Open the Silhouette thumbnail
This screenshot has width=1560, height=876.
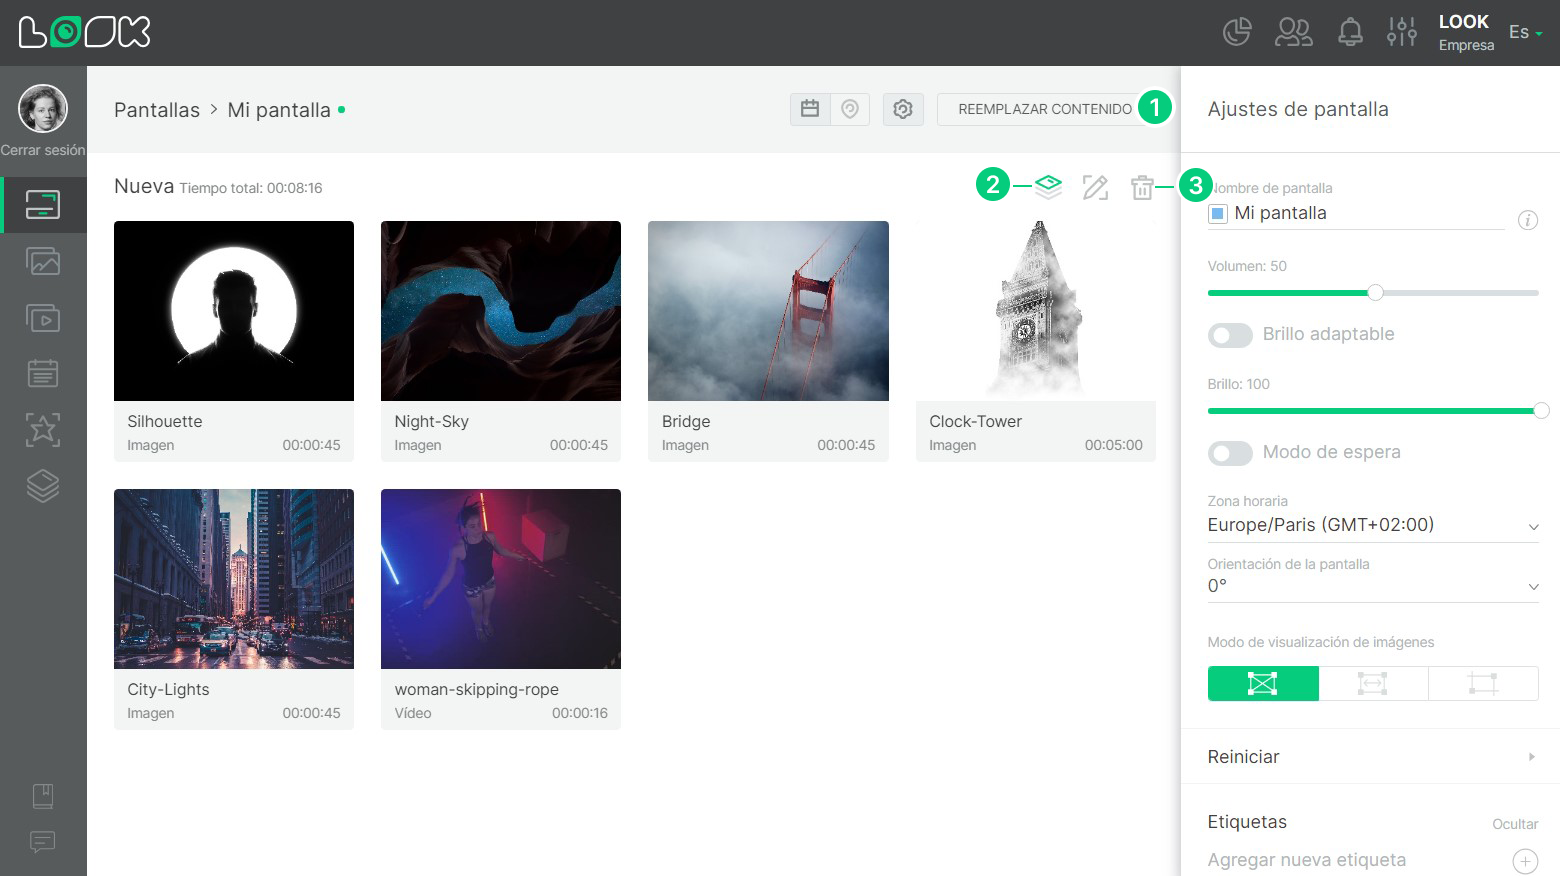(x=234, y=311)
